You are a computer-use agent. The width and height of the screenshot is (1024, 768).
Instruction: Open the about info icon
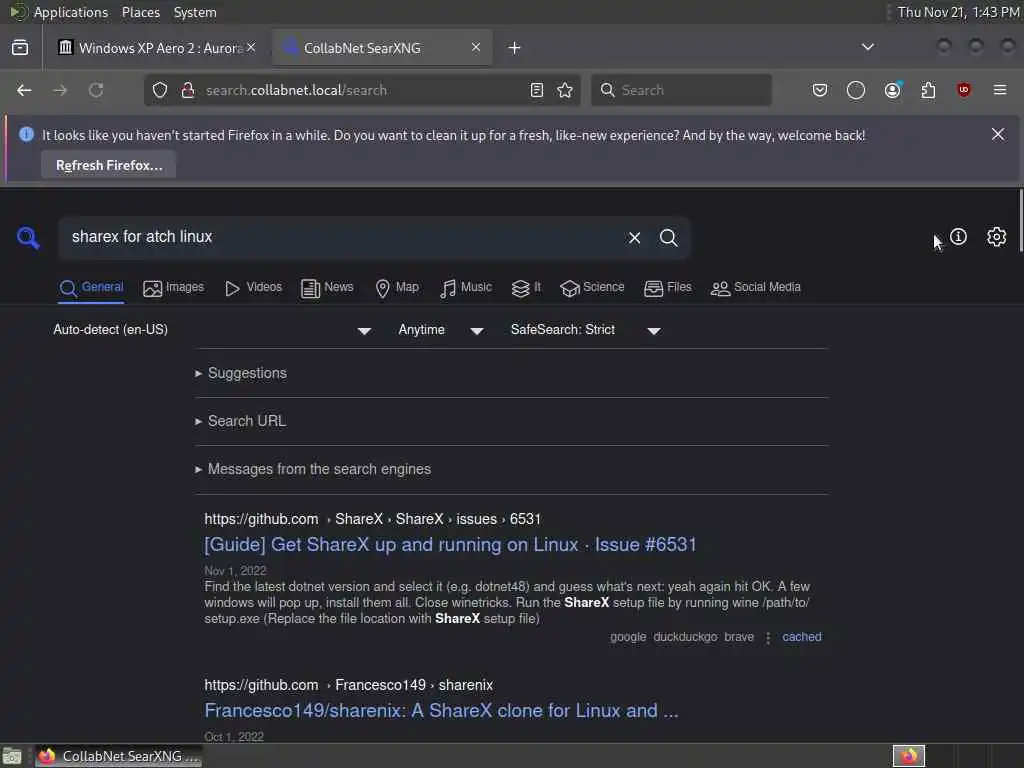click(x=958, y=236)
